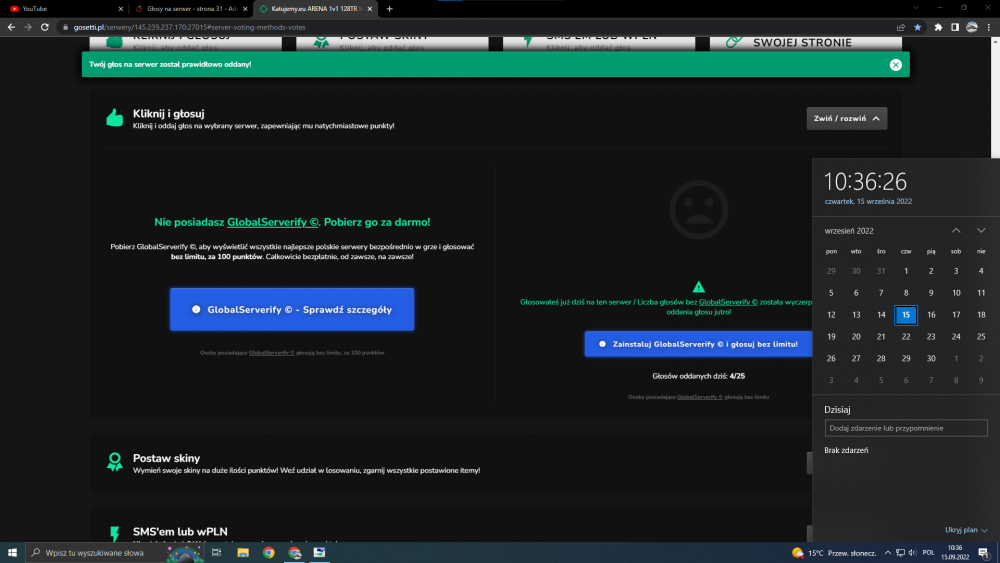Show hidden system tray icons
The height and width of the screenshot is (563, 1000).
point(887,553)
